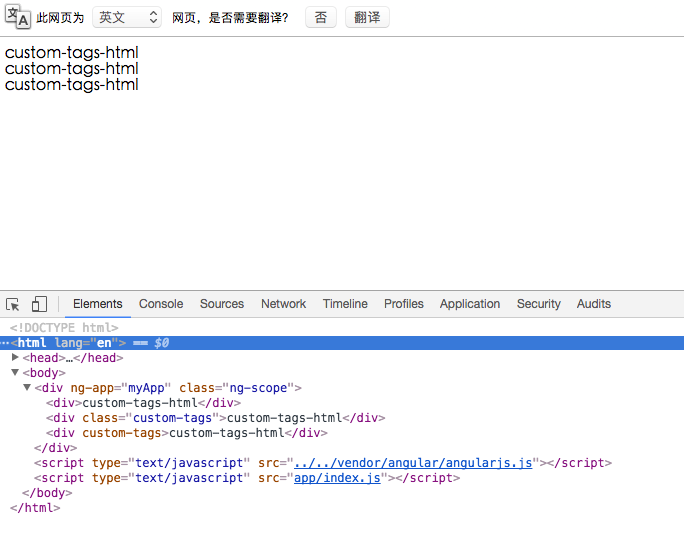The width and height of the screenshot is (684, 551).
Task: Switch to the Elements tab
Action: tap(98, 304)
